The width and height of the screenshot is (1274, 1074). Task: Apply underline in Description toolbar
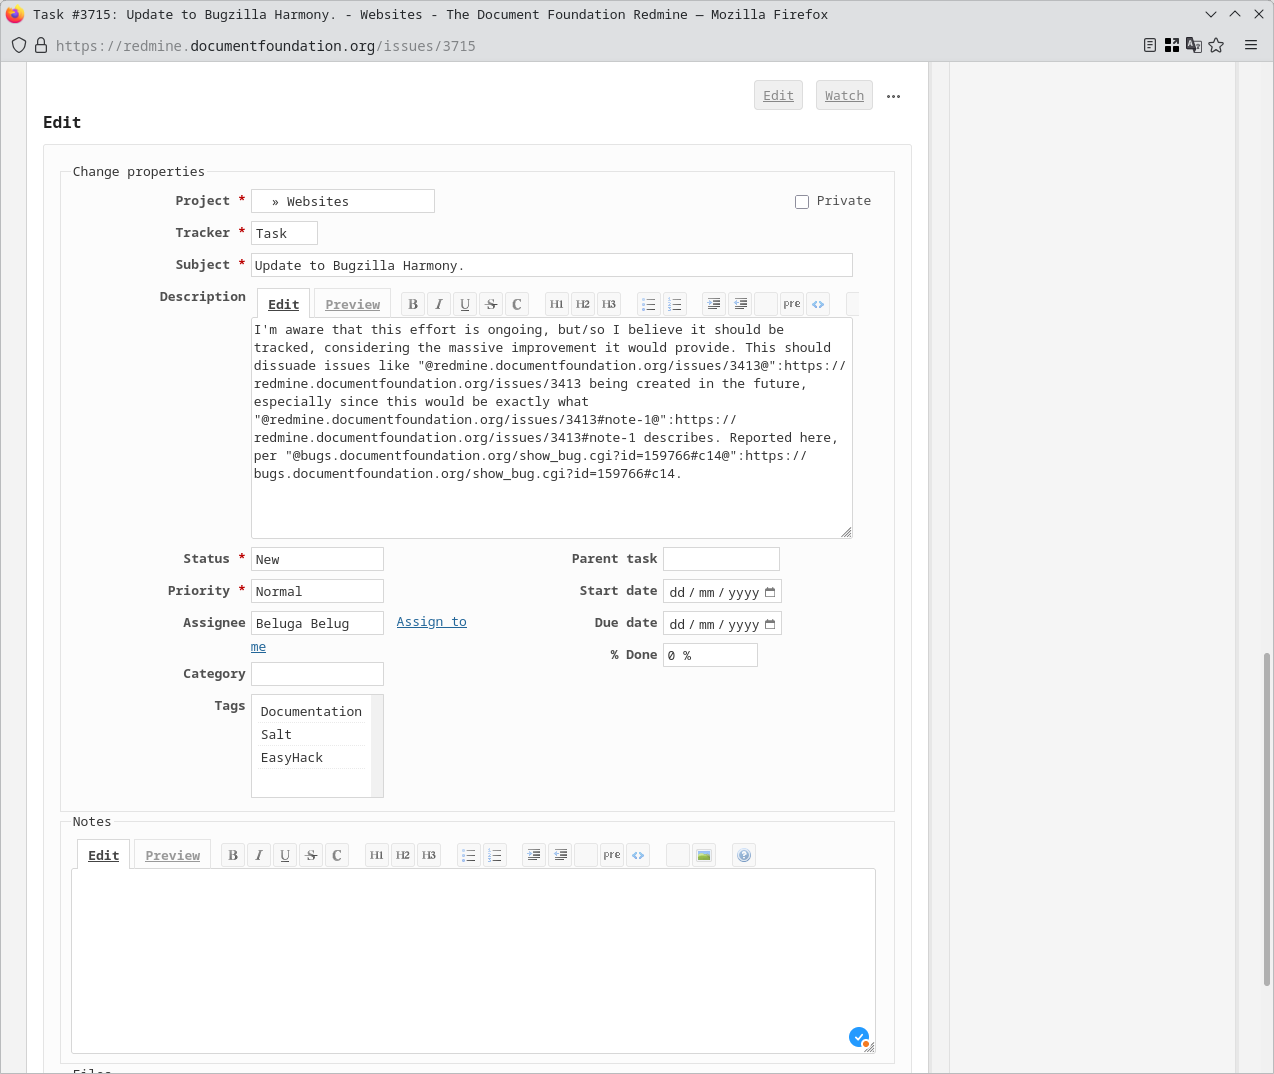[465, 304]
